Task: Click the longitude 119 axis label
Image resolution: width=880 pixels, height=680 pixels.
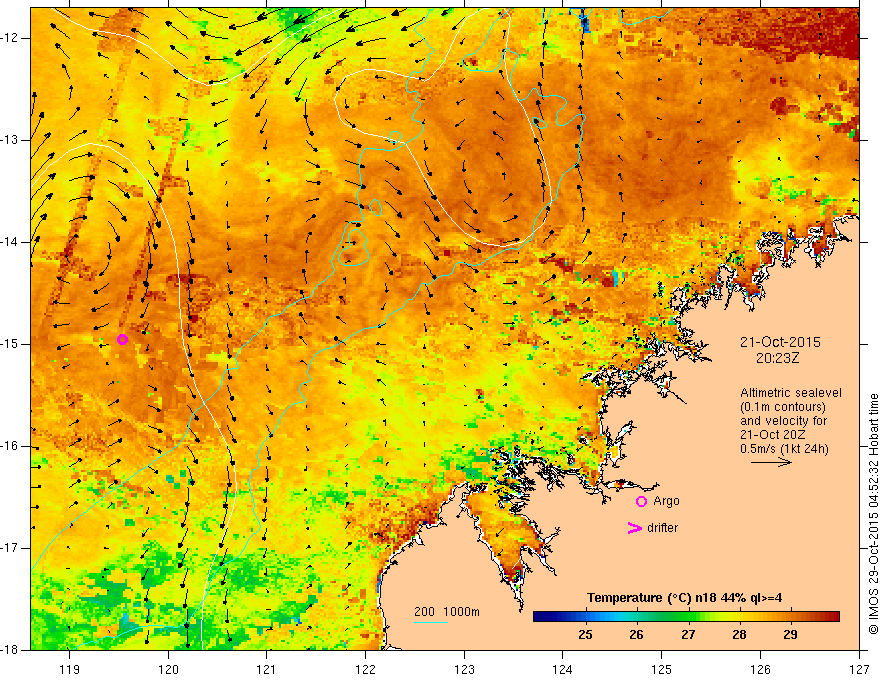Action: [70, 669]
